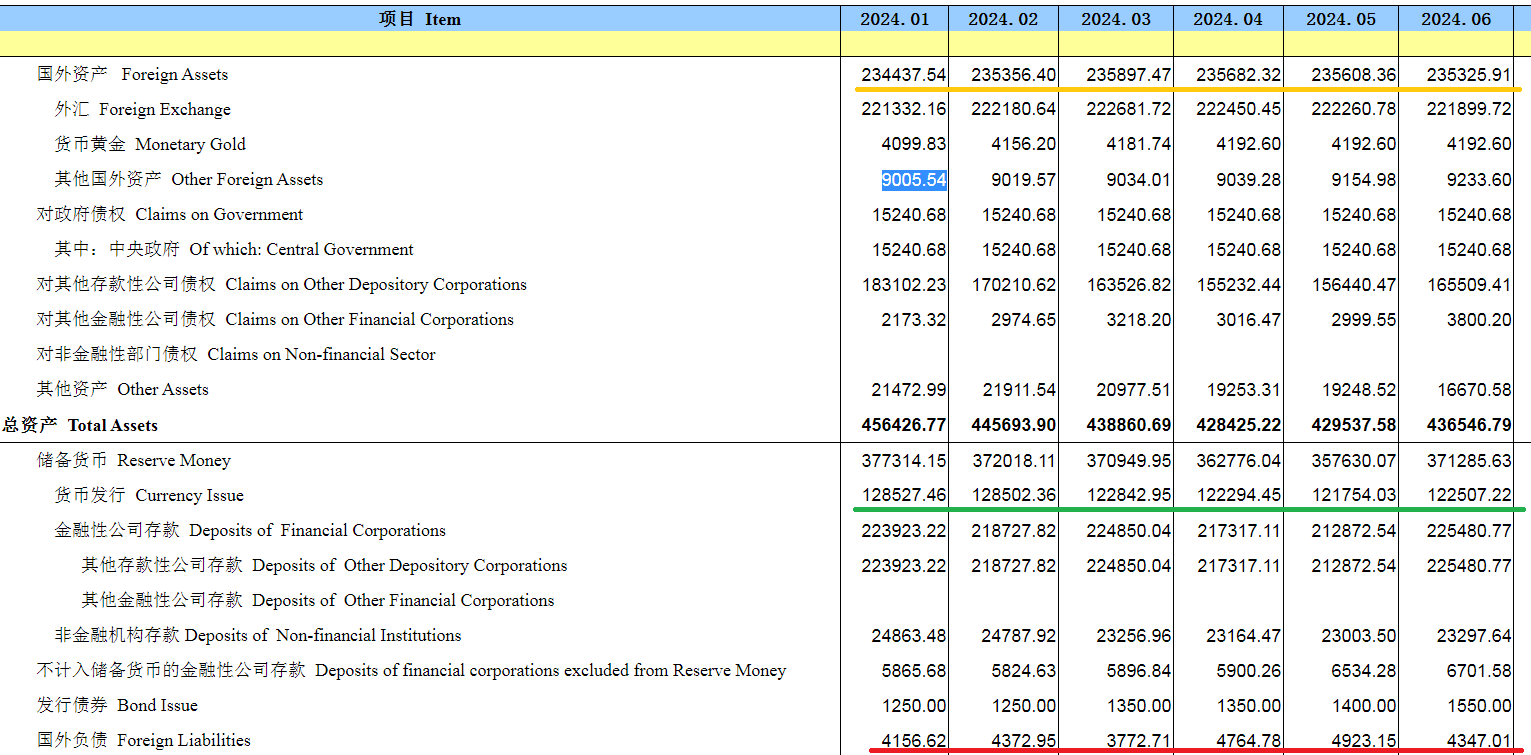Click the Foreign Assets row label
Viewport: 1531px width, 755px height.
point(133,74)
